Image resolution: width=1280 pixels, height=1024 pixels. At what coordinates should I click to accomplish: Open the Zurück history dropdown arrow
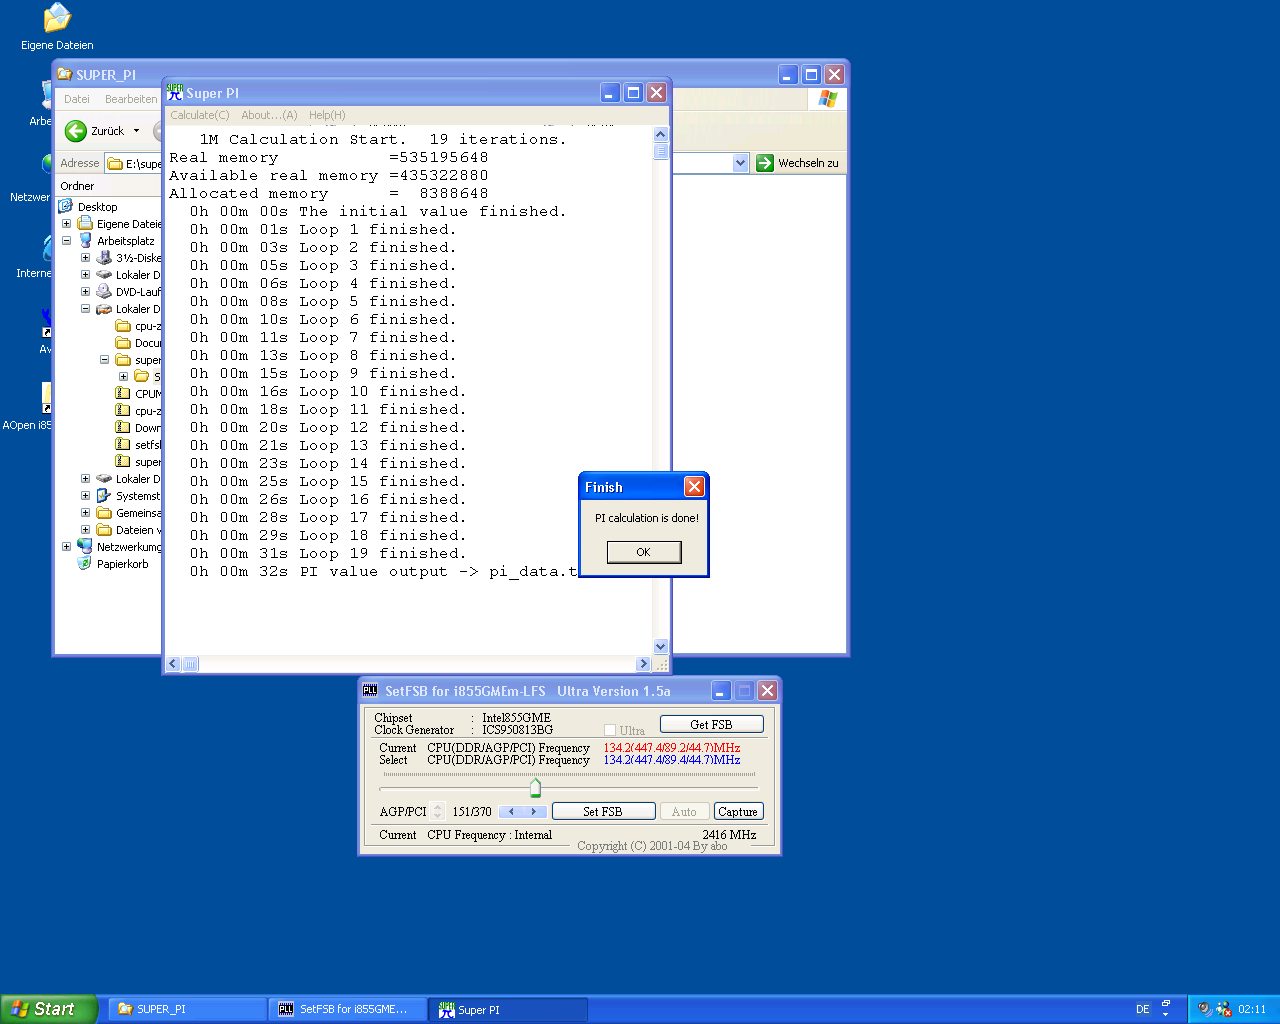137,131
